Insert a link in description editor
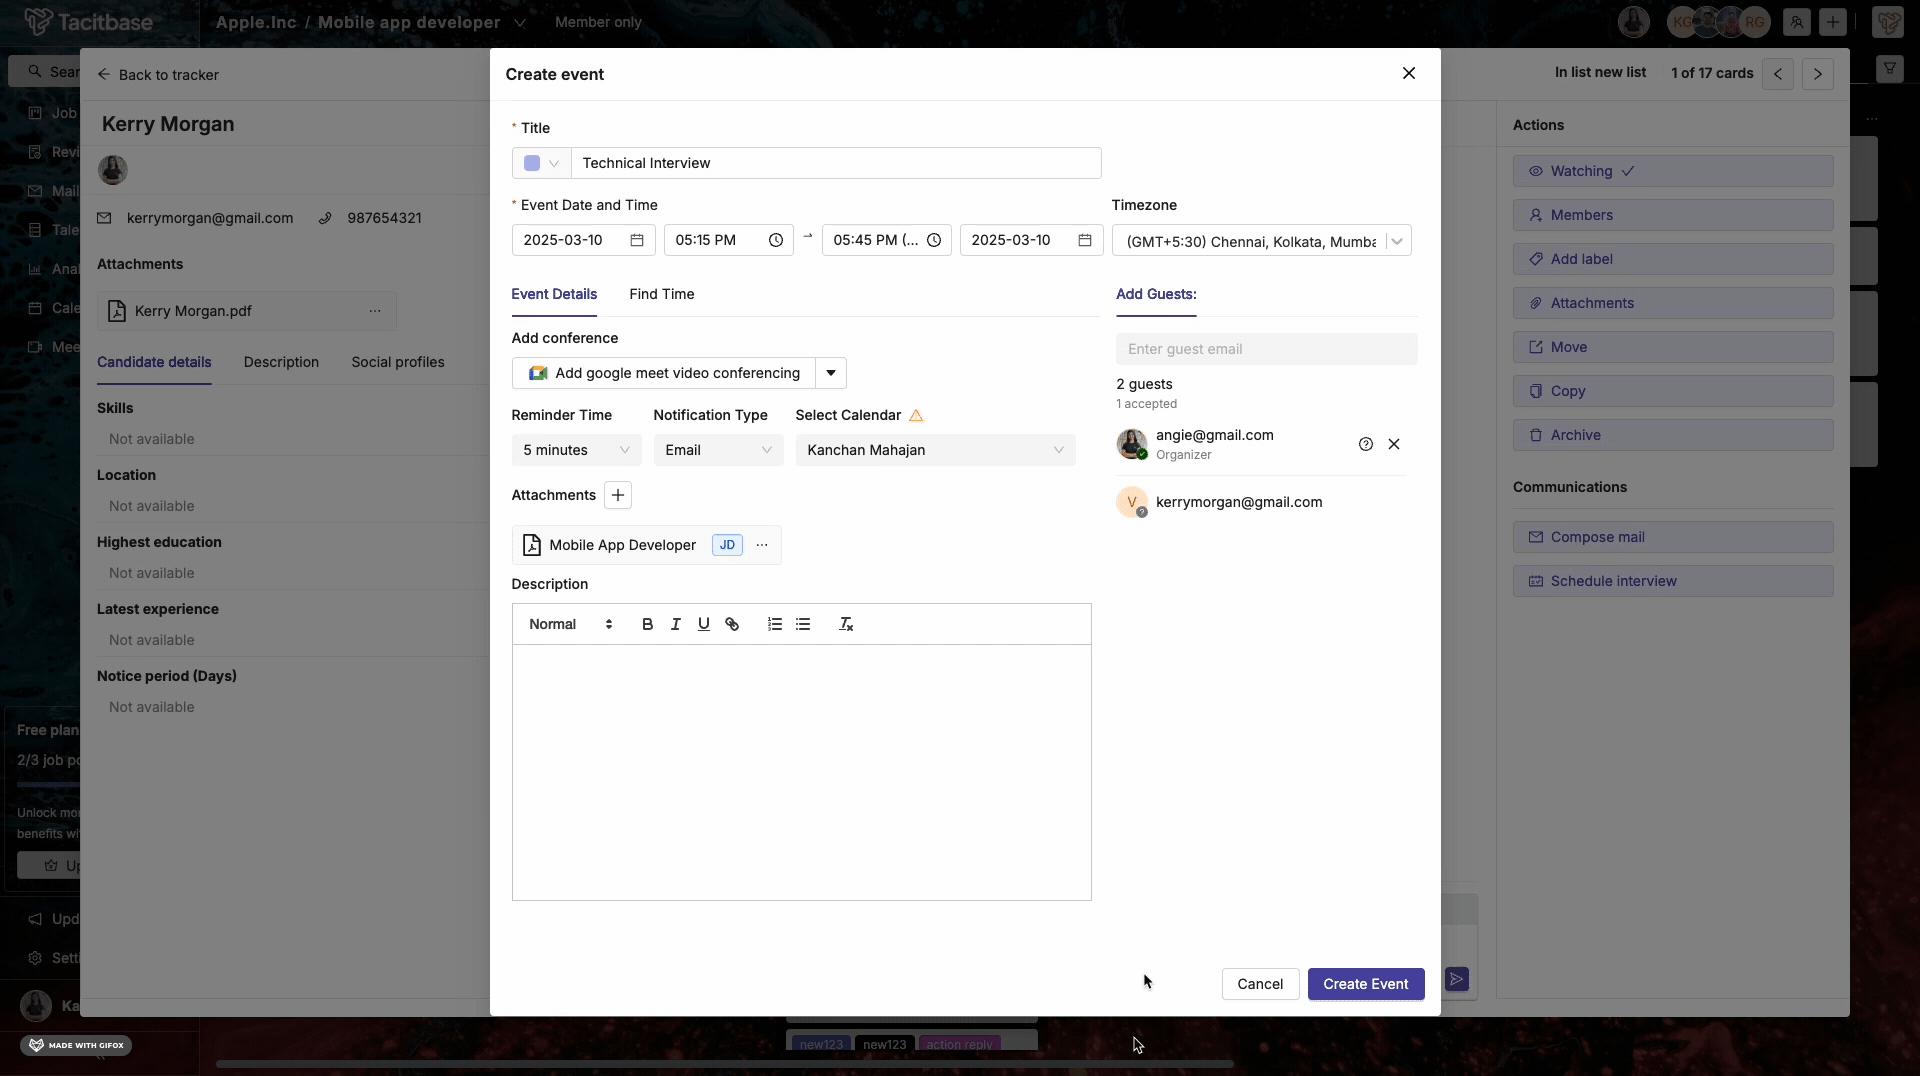The image size is (1920, 1076). [x=732, y=624]
